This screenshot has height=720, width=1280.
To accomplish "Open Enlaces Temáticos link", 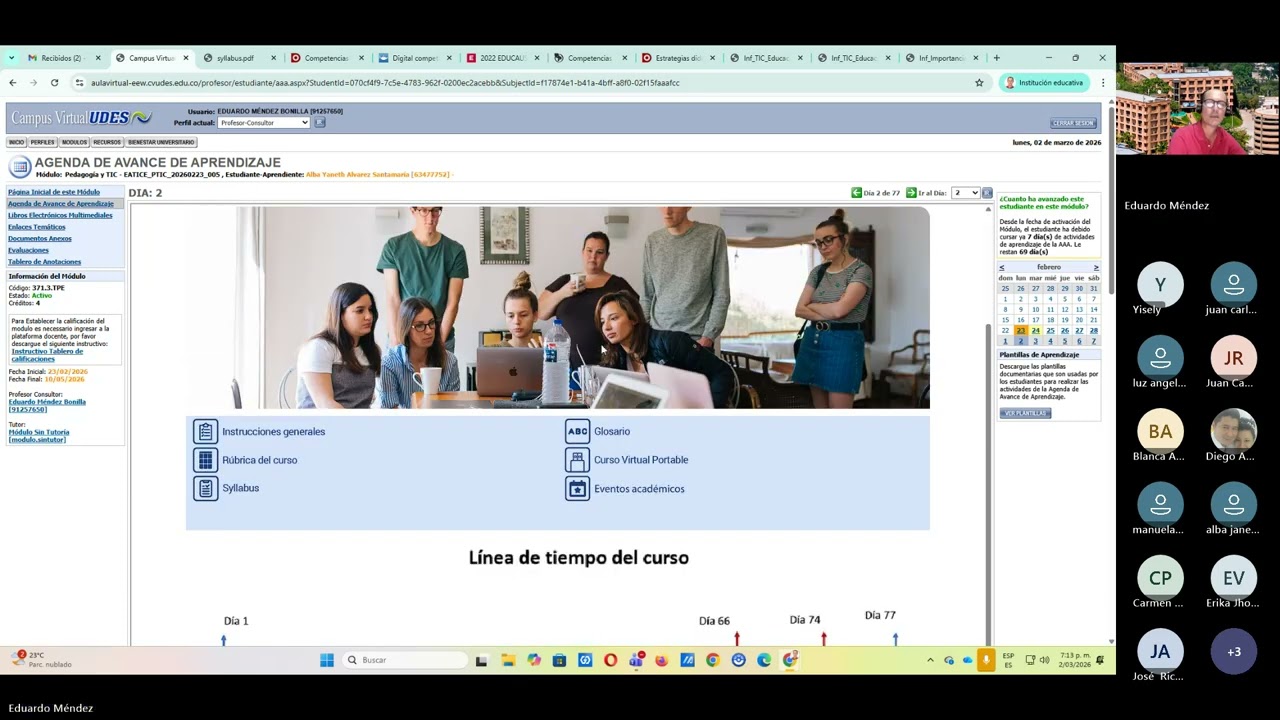I will pyautogui.click(x=37, y=227).
